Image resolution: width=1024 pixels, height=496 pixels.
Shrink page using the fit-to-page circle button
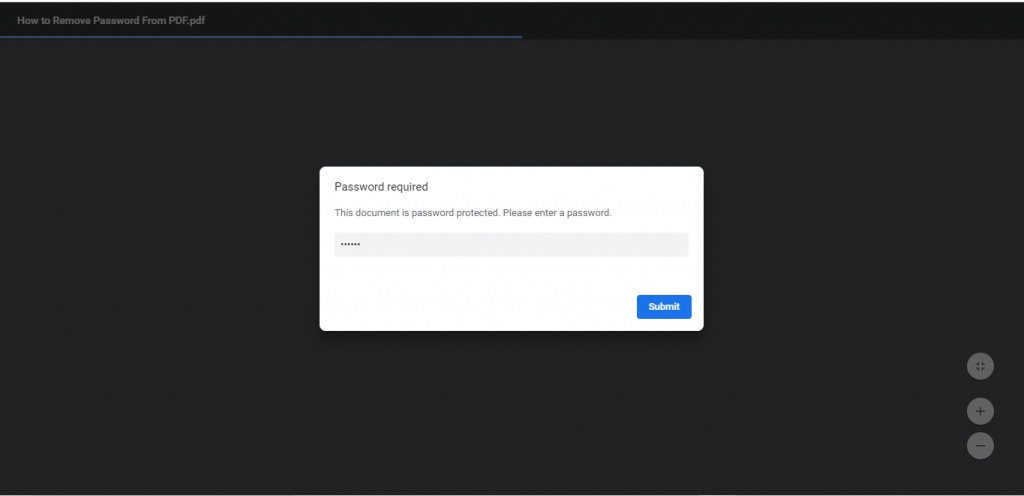[x=980, y=366]
